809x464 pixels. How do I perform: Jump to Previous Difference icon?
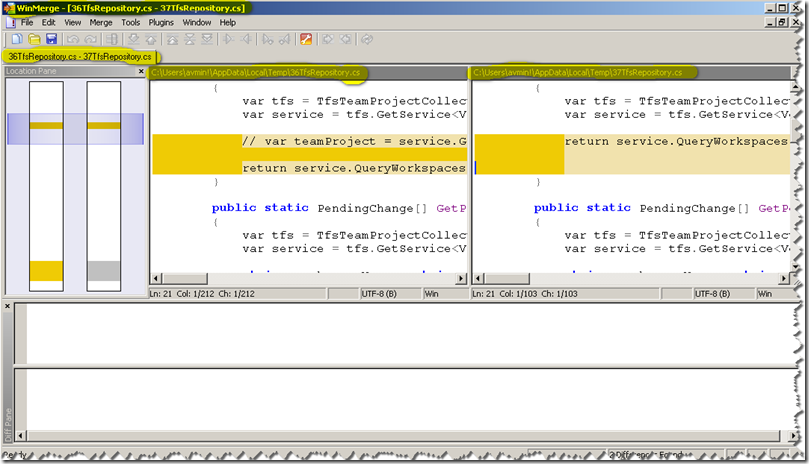pyautogui.click(x=151, y=39)
